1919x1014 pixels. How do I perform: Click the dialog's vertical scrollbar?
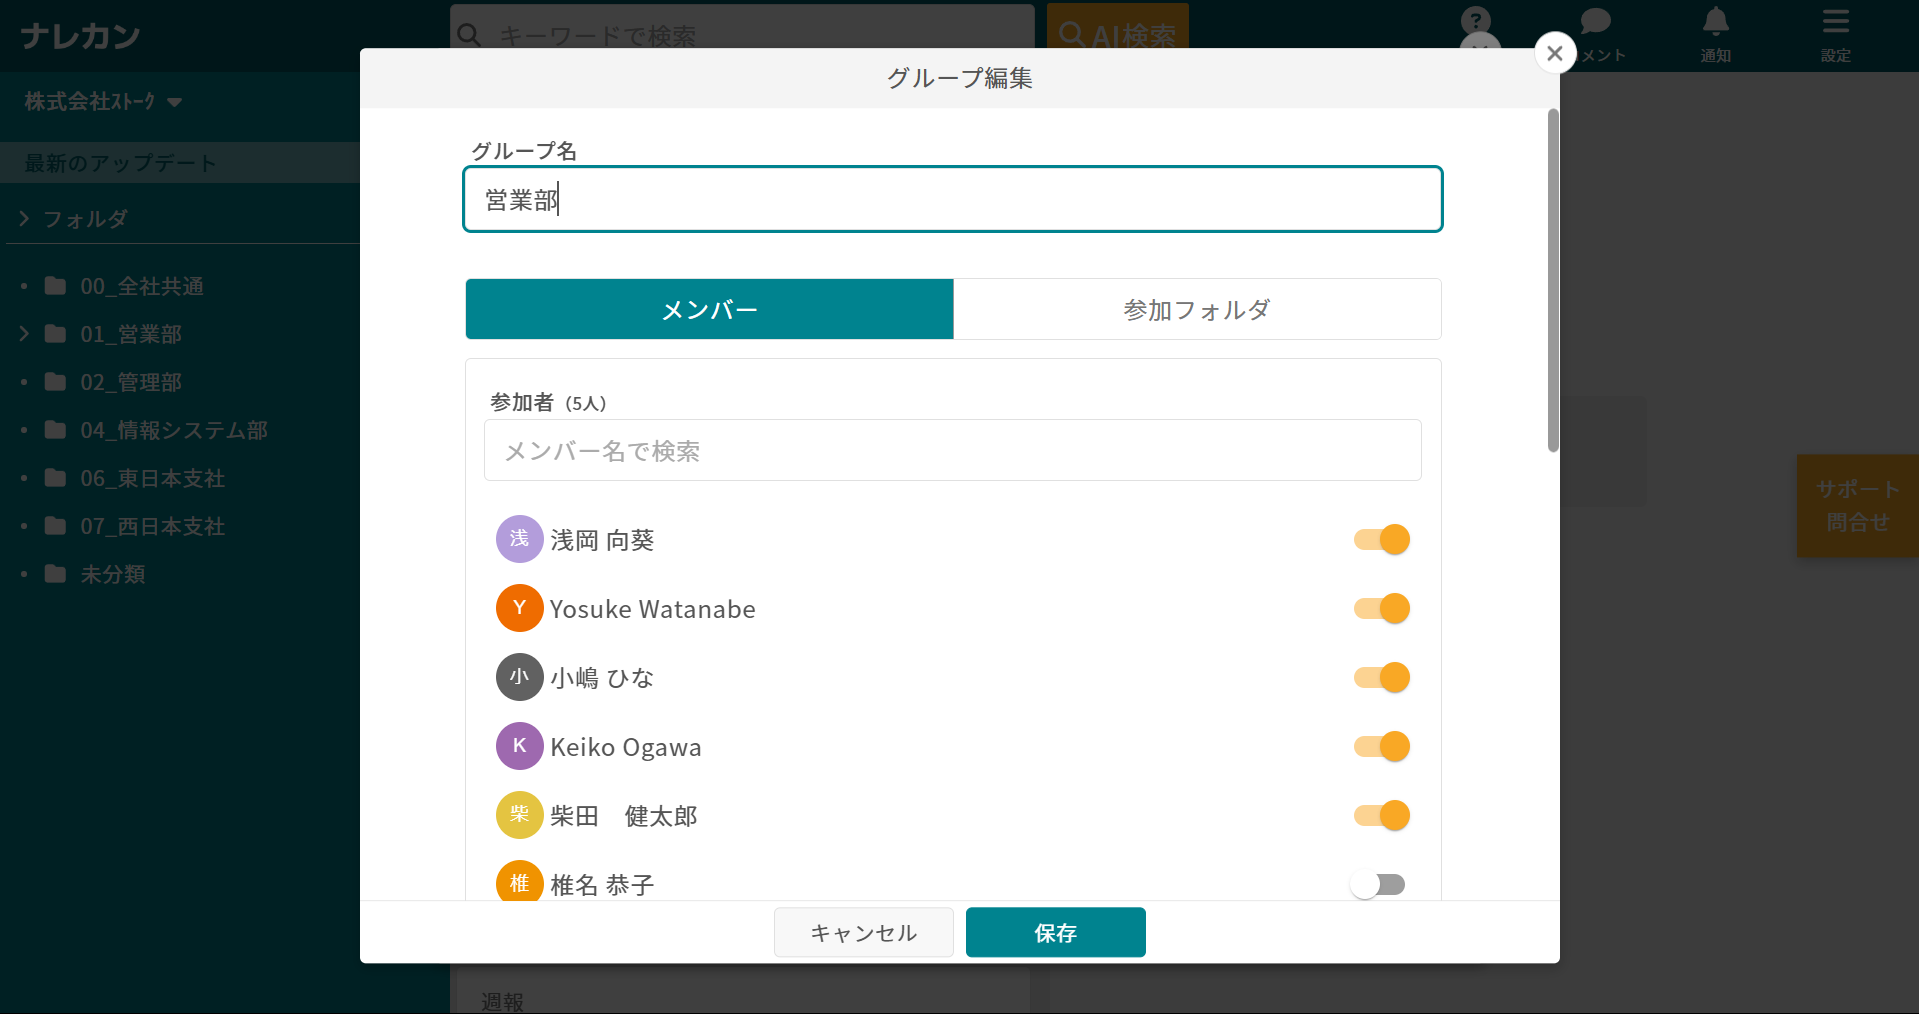tap(1553, 280)
